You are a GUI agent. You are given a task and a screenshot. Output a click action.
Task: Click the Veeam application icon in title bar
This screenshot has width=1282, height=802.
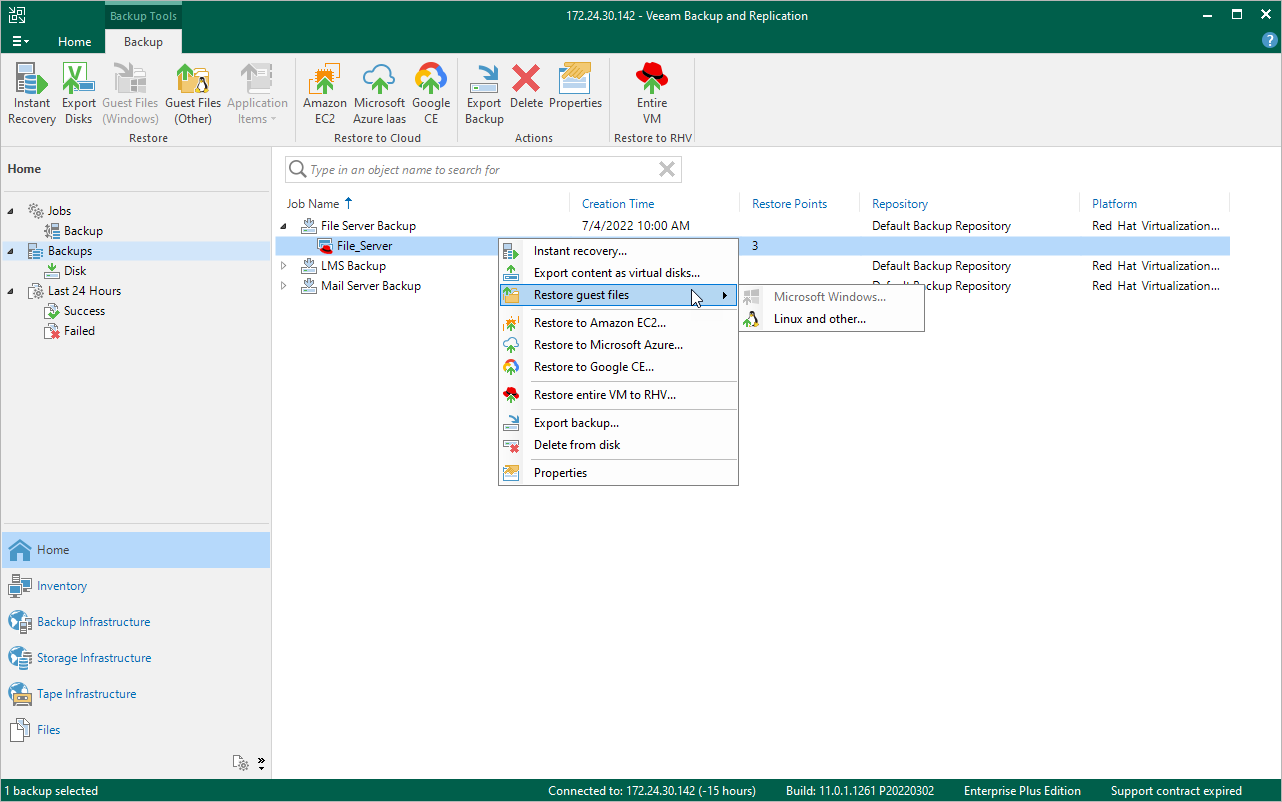pos(18,15)
